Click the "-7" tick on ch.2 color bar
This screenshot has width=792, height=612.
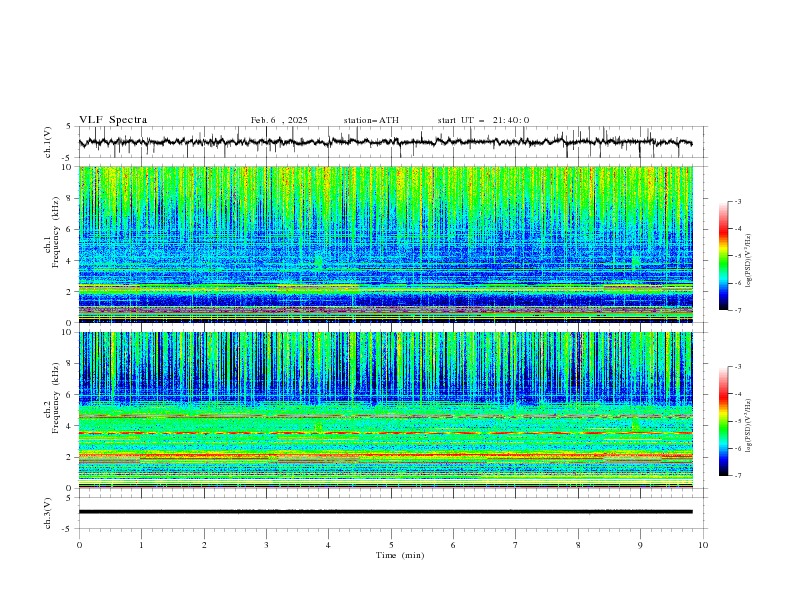click(x=737, y=475)
